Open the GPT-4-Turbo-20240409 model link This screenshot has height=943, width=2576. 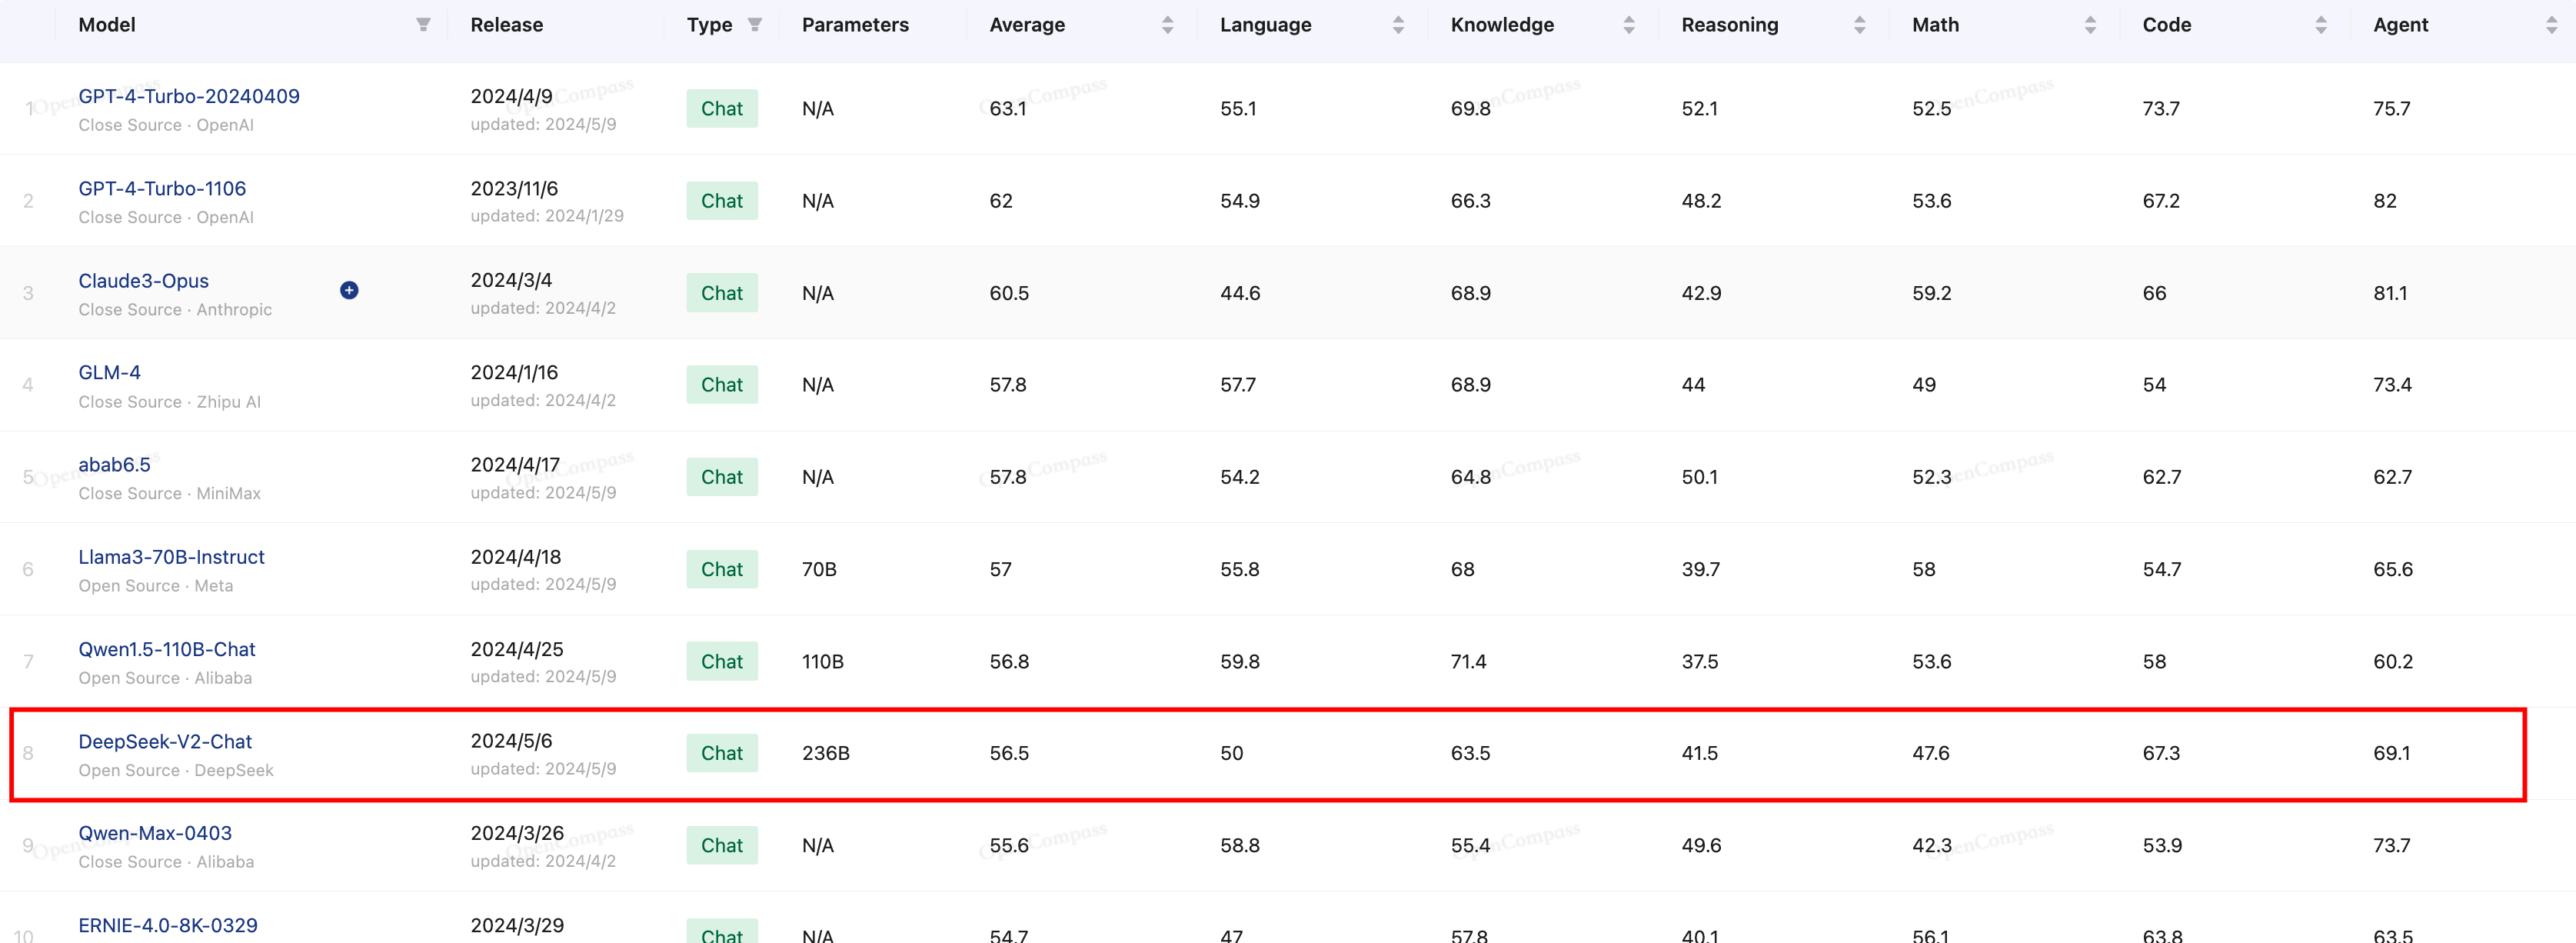pyautogui.click(x=189, y=96)
